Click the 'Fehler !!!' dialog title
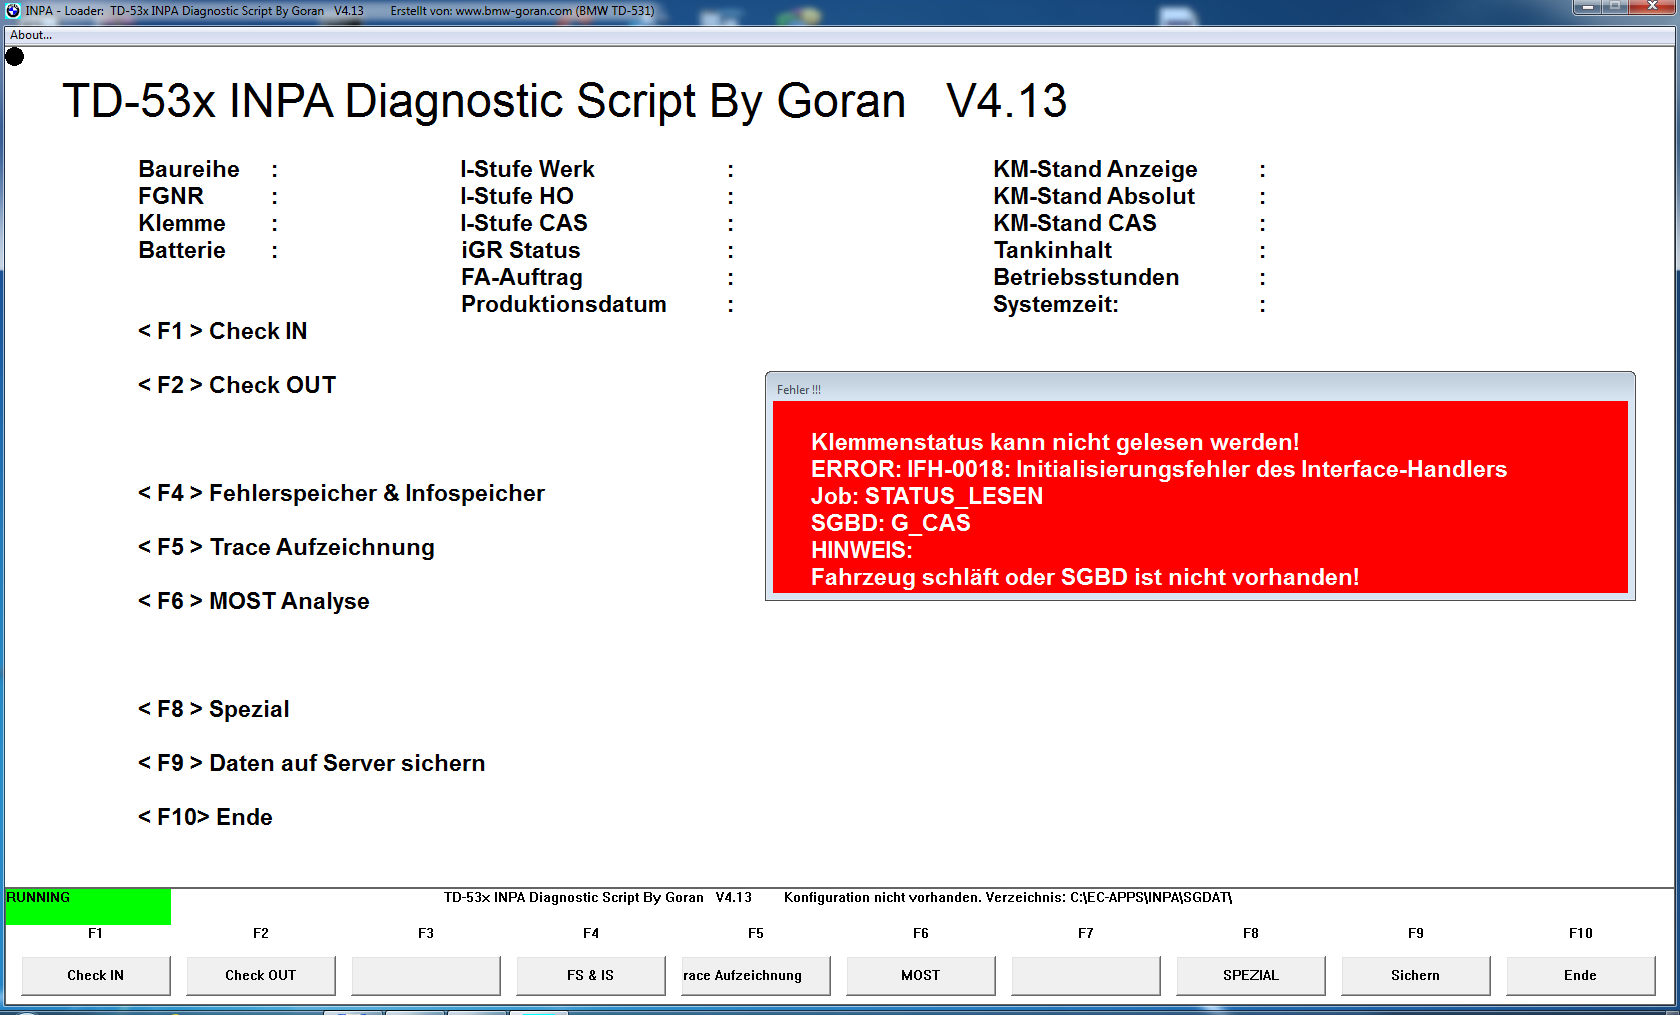1680x1015 pixels. [x=799, y=390]
